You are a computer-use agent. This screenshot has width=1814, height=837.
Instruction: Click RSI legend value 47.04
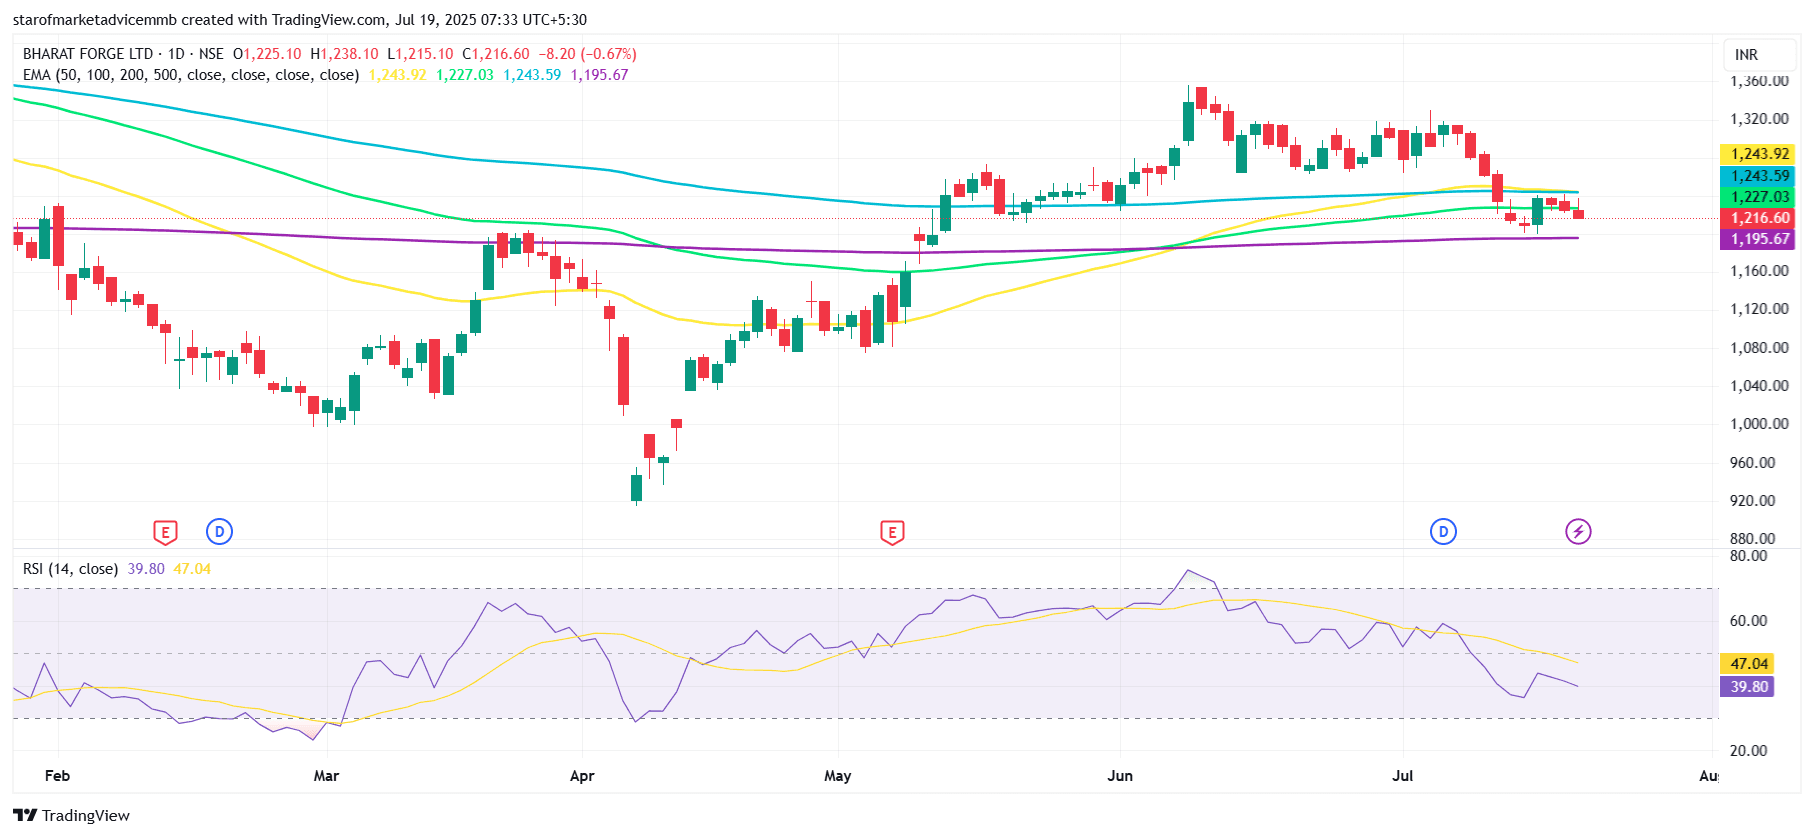pyautogui.click(x=192, y=569)
